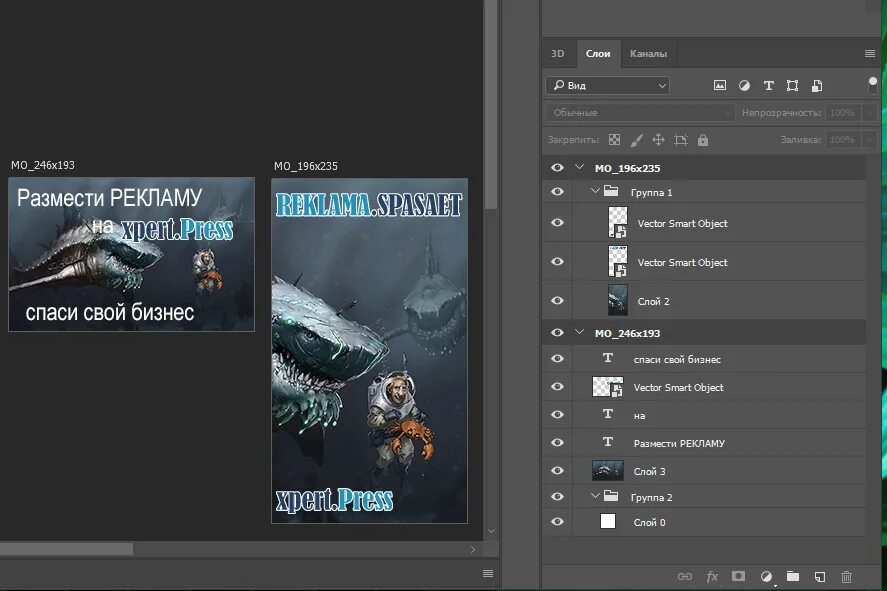Click the Слой 0 white thumbnail
This screenshot has width=887, height=591.
tap(608, 521)
